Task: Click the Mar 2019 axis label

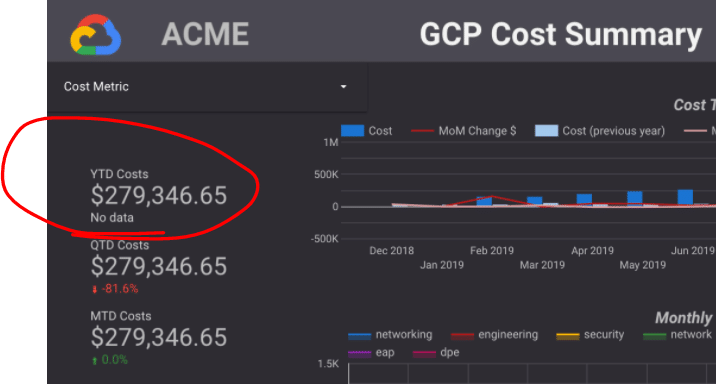Action: (542, 265)
